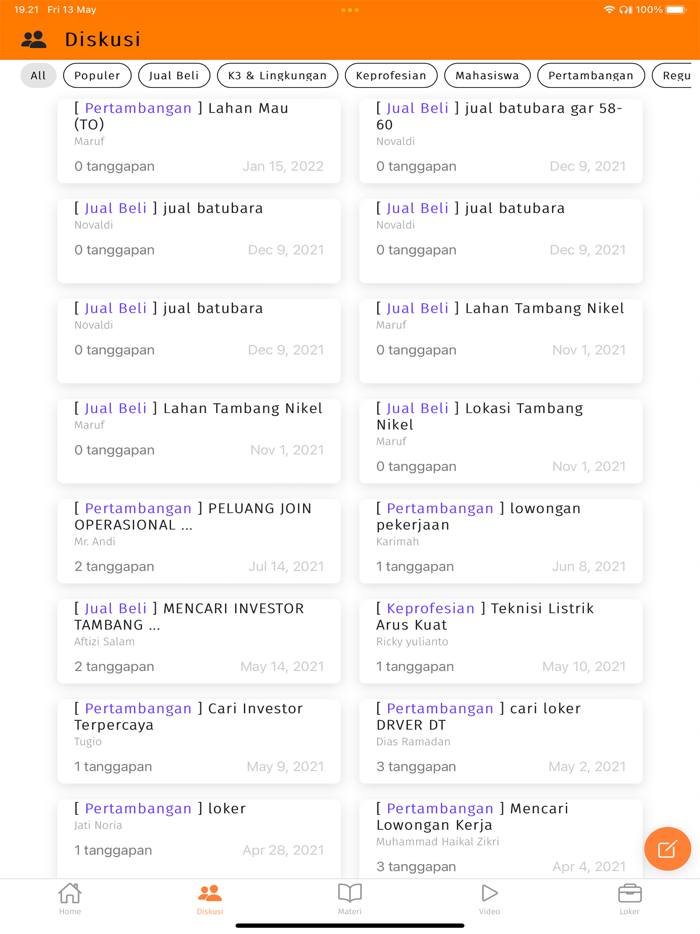Tap the Diskusi people icon in header
The width and height of the screenshot is (700, 934).
[x=34, y=40]
